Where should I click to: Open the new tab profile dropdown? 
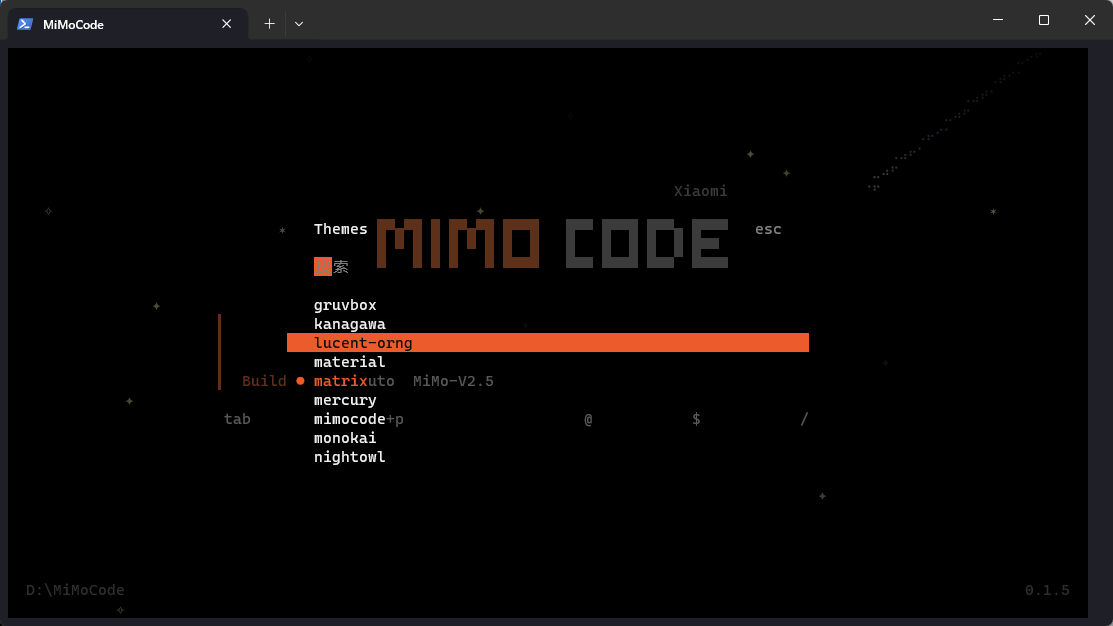(299, 24)
